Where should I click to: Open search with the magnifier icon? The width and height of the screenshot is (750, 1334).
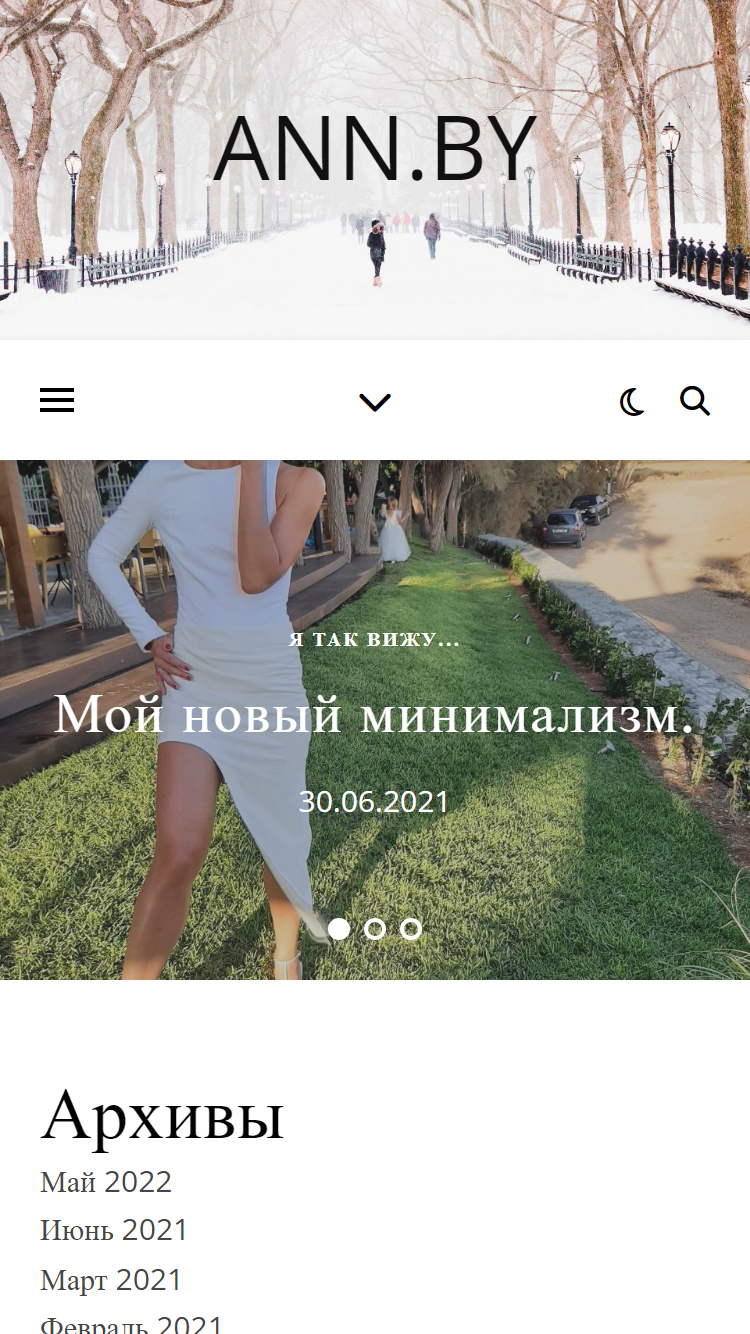click(695, 401)
